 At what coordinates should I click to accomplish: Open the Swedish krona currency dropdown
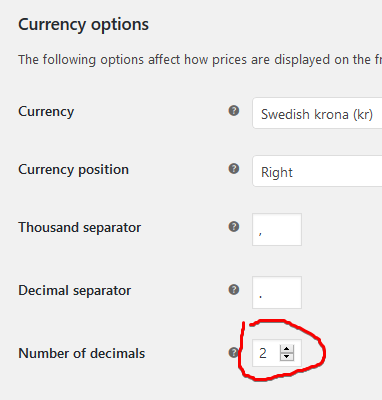(317, 113)
